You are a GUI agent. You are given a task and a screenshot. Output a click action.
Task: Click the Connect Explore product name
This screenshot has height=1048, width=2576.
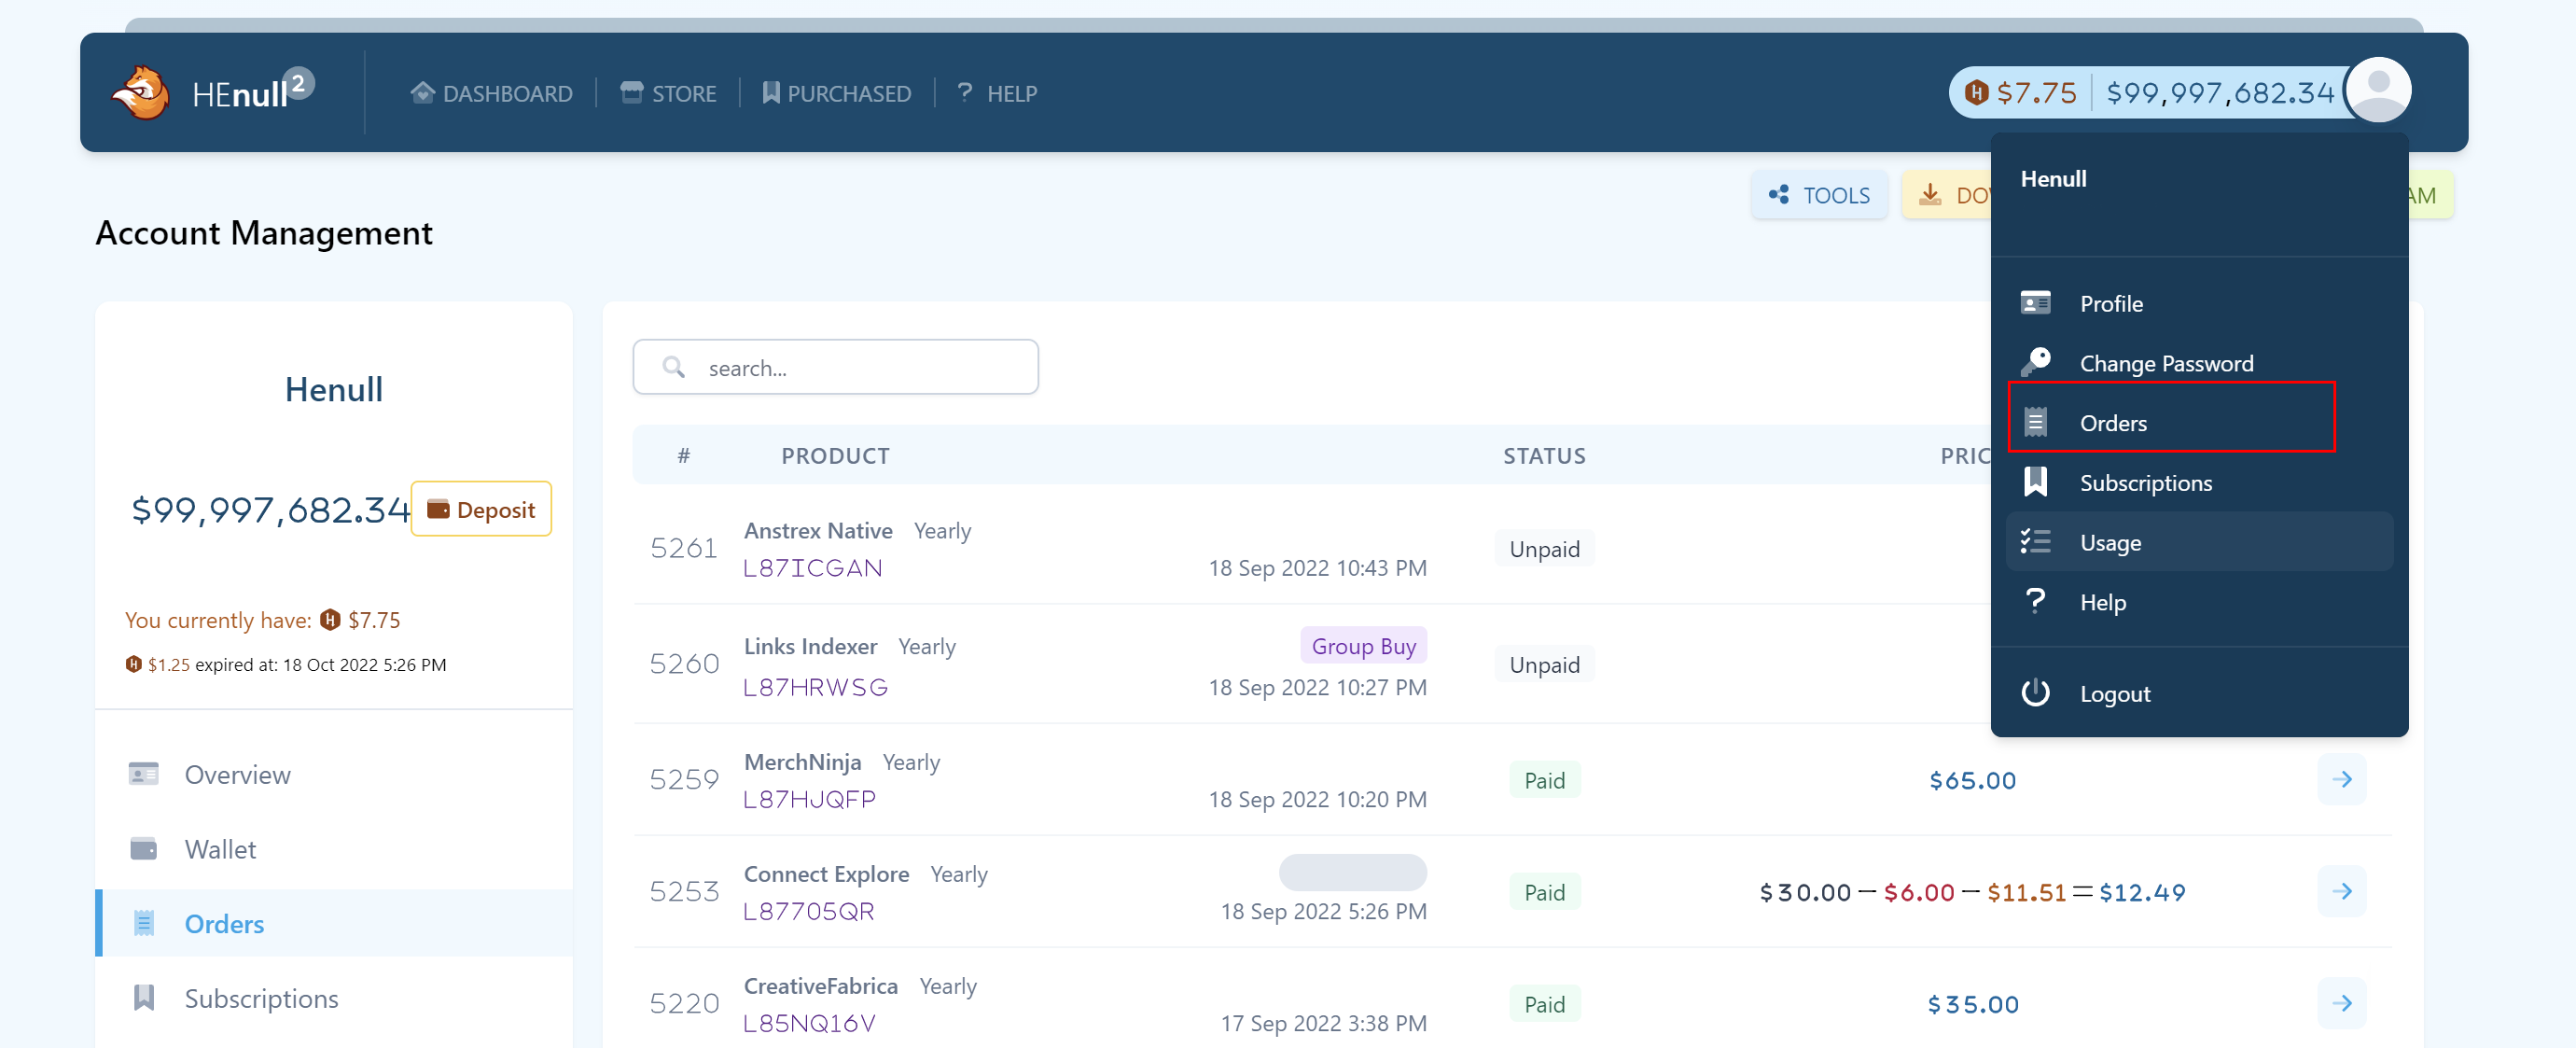[826, 874]
